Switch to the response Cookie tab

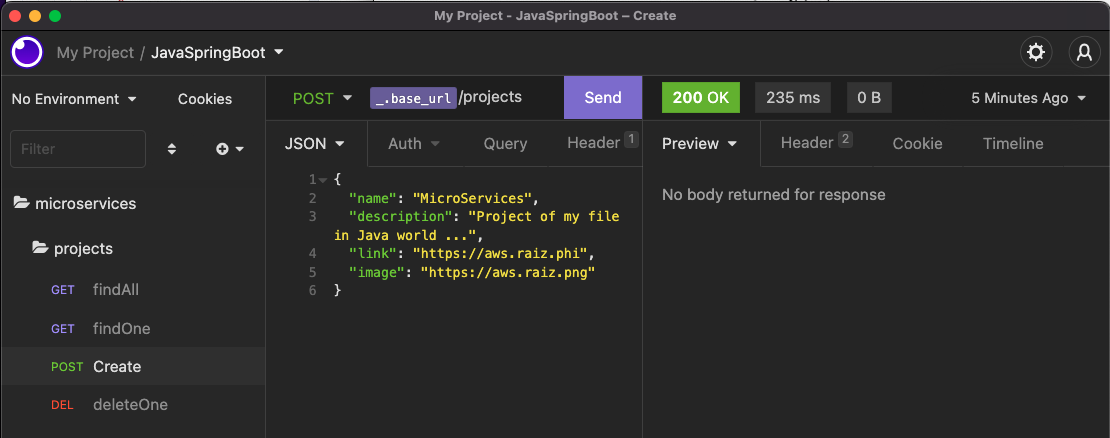[x=917, y=144]
